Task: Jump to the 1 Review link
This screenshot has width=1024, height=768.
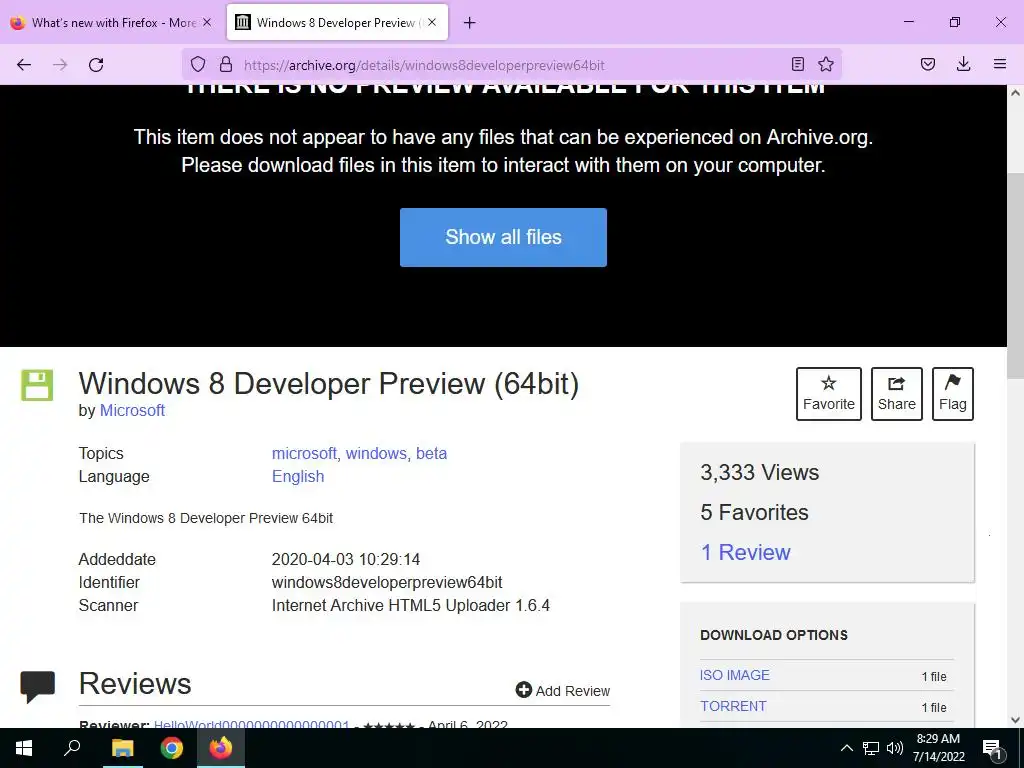Action: [745, 552]
